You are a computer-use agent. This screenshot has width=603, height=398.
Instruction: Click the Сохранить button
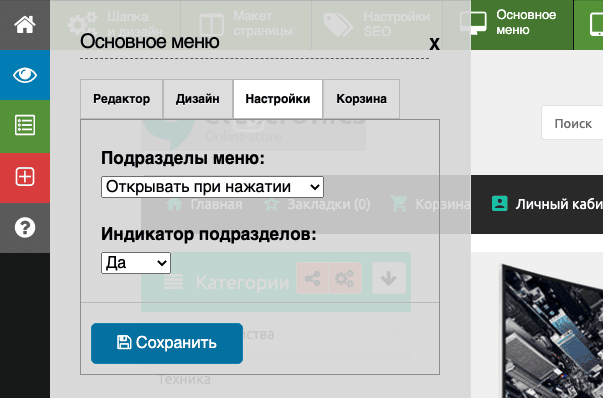pos(167,343)
